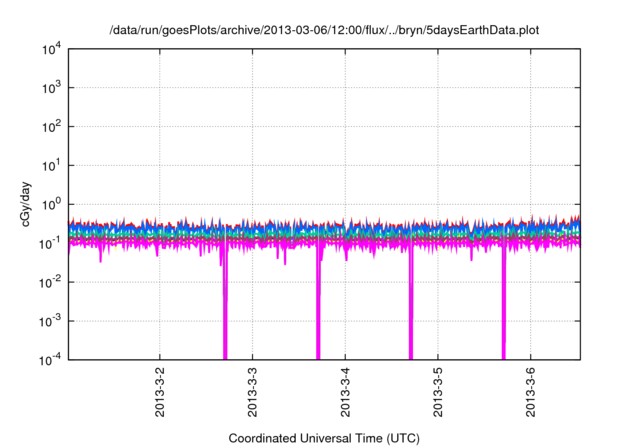640x448 pixels.
Task: Click the 10^-1 y-axis tick label
Action: coord(50,244)
